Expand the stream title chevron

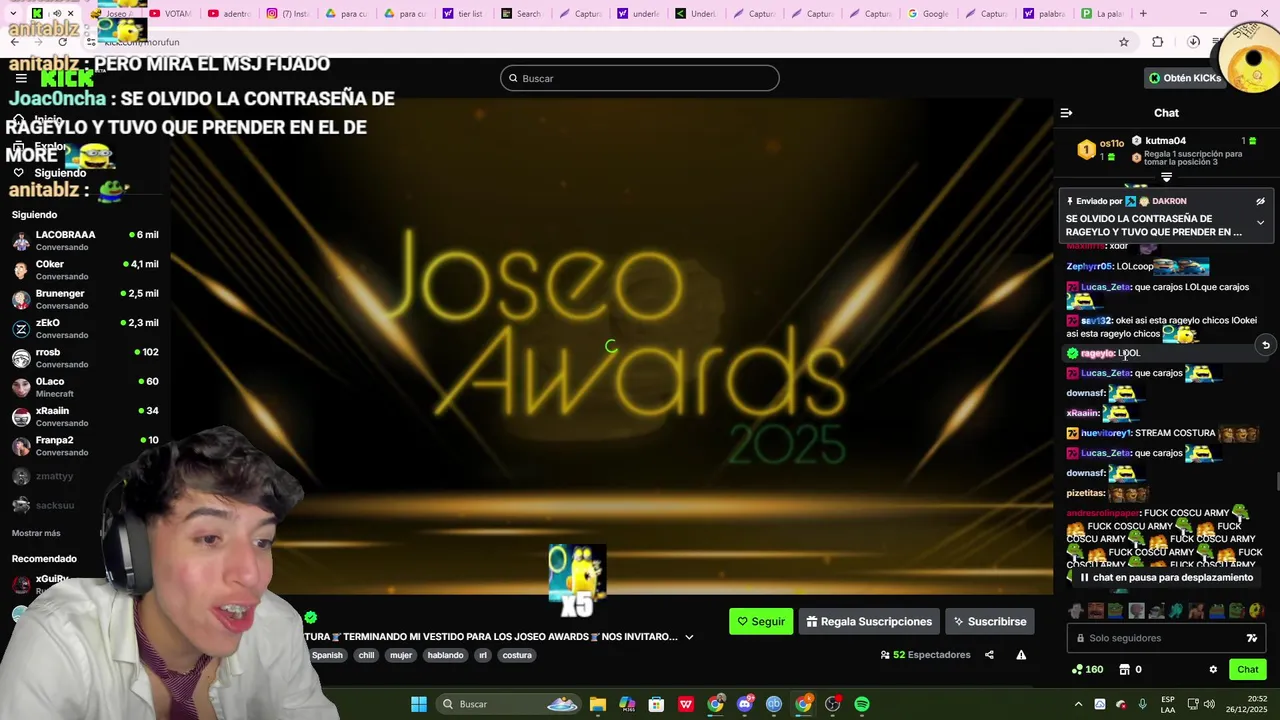(x=689, y=637)
